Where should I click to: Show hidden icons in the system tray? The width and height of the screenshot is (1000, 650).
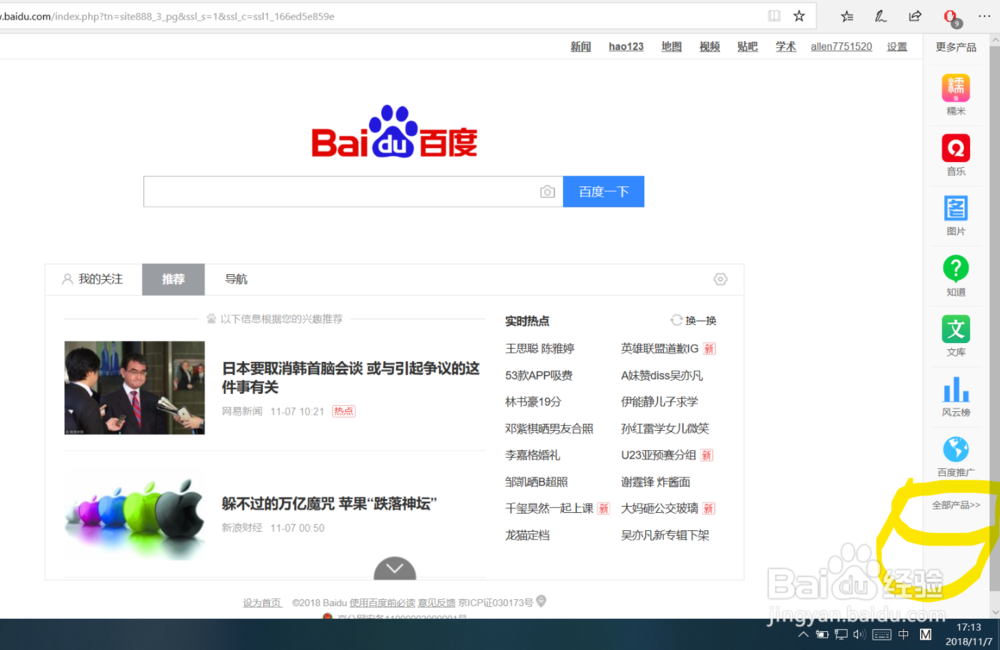click(804, 634)
